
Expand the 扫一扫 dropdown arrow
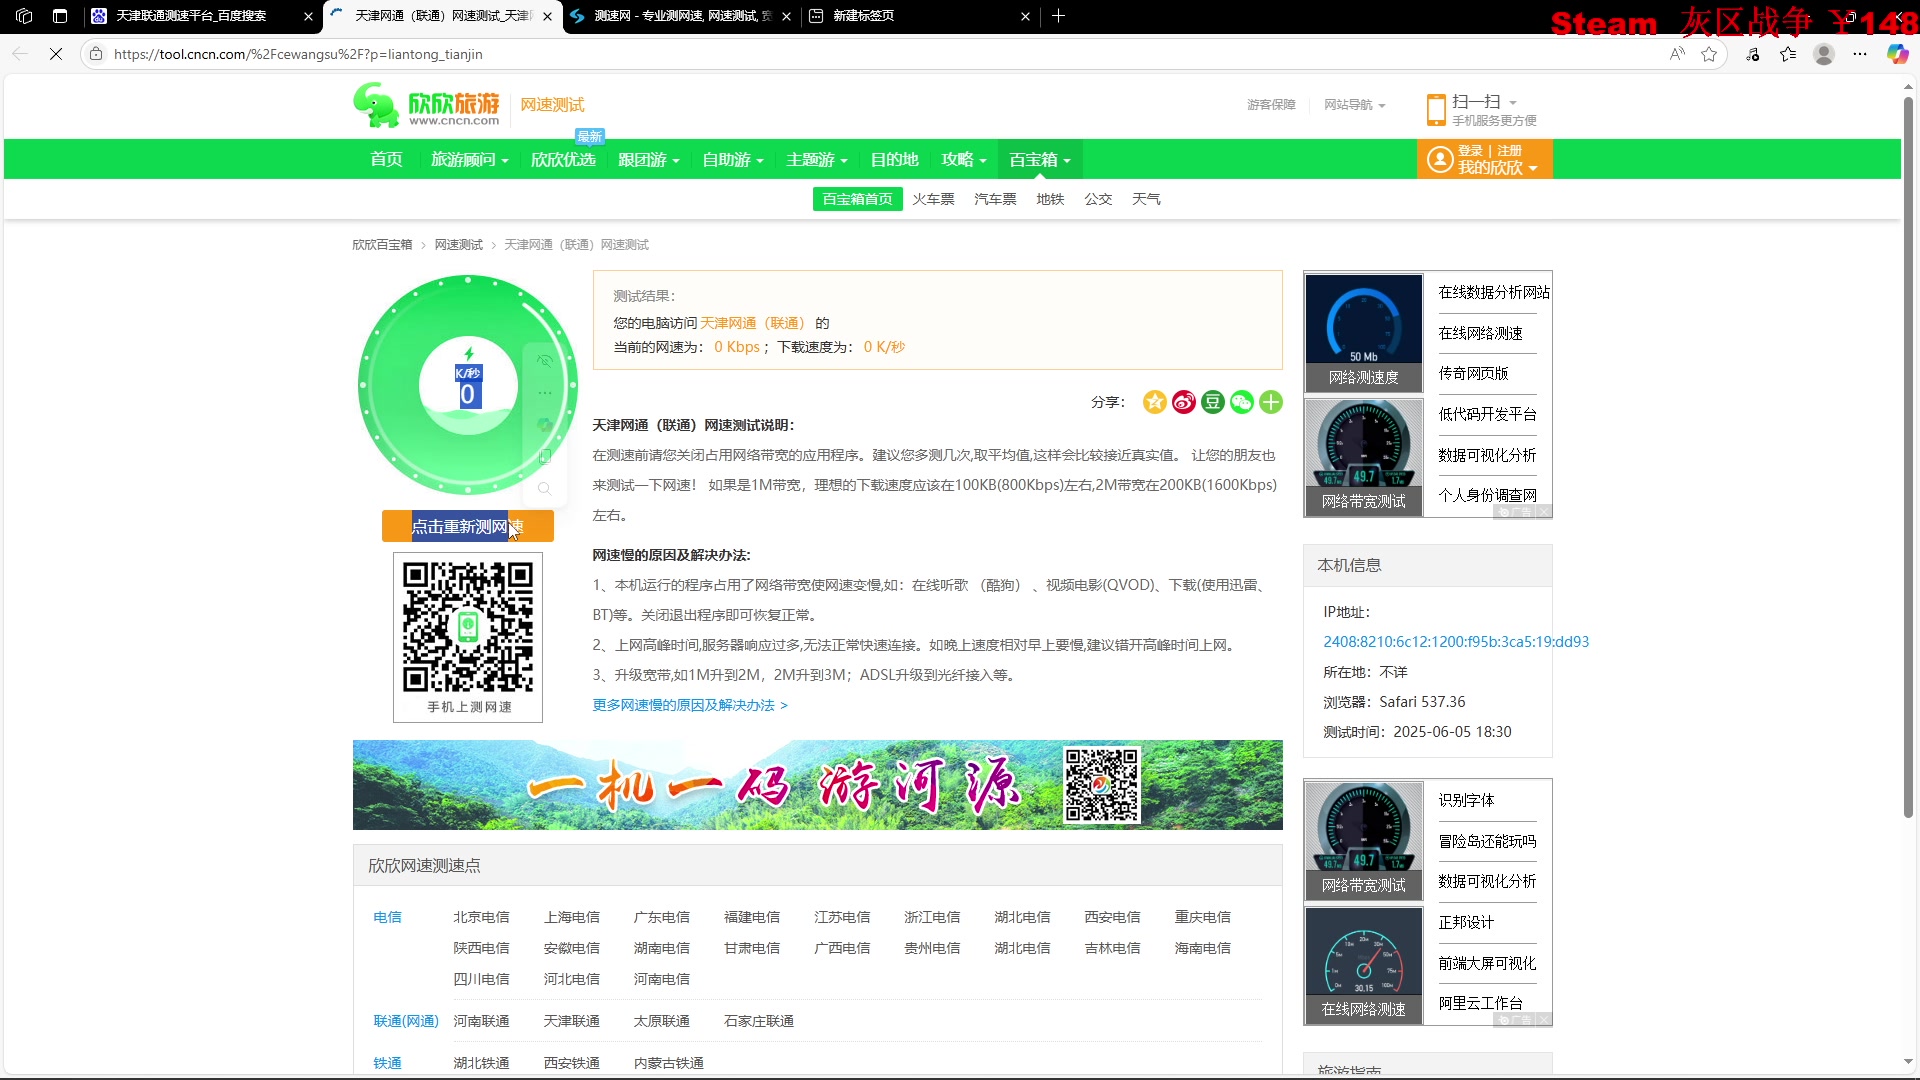pos(1513,103)
